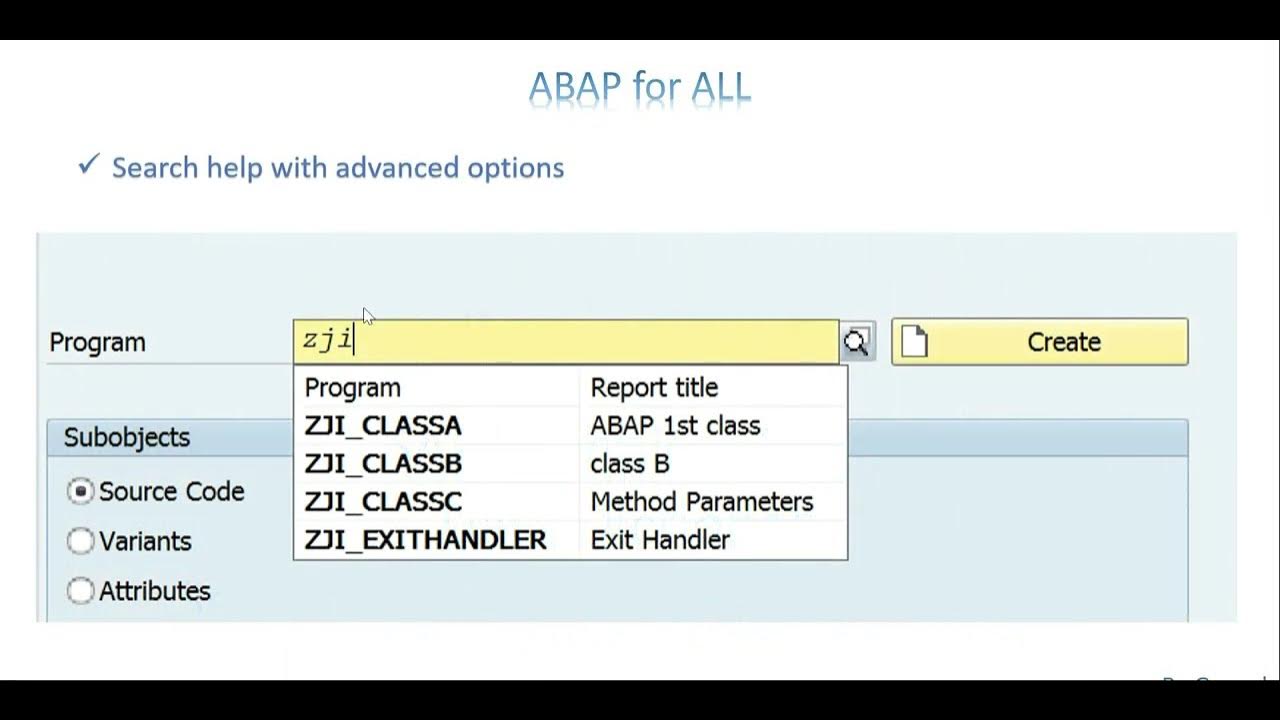Click the Subobjects group header

click(127, 437)
